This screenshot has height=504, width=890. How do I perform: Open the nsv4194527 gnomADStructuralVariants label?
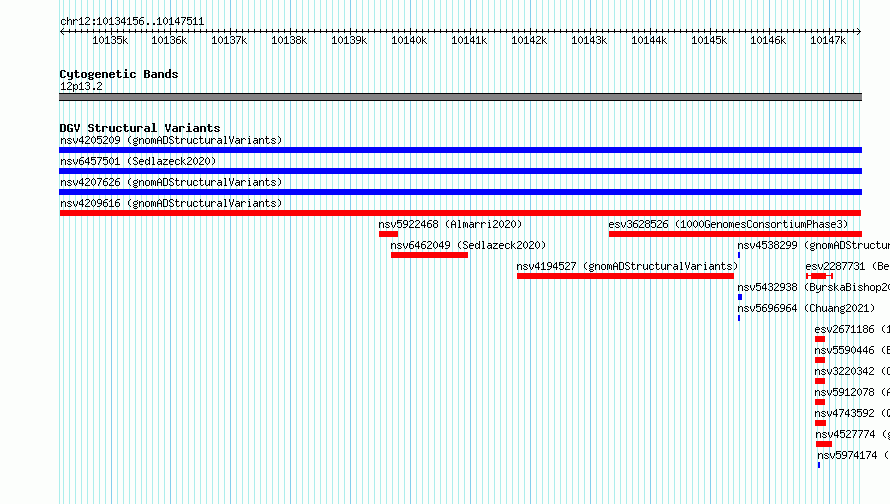pyautogui.click(x=627, y=266)
